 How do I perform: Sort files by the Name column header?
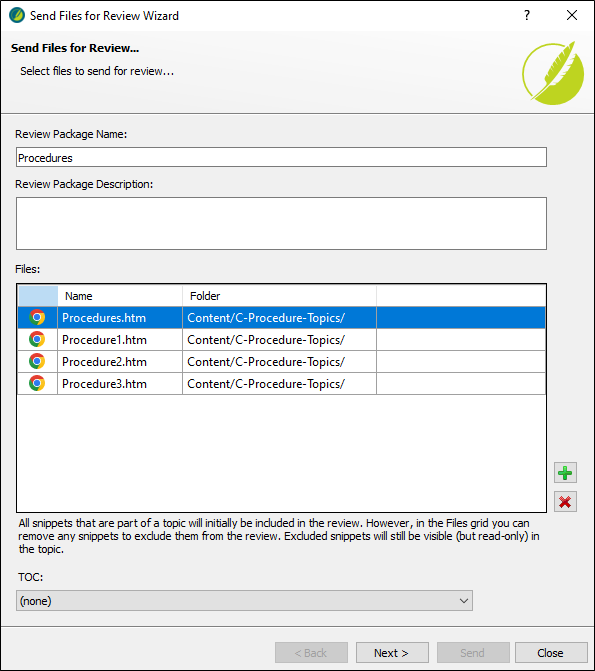(x=120, y=296)
